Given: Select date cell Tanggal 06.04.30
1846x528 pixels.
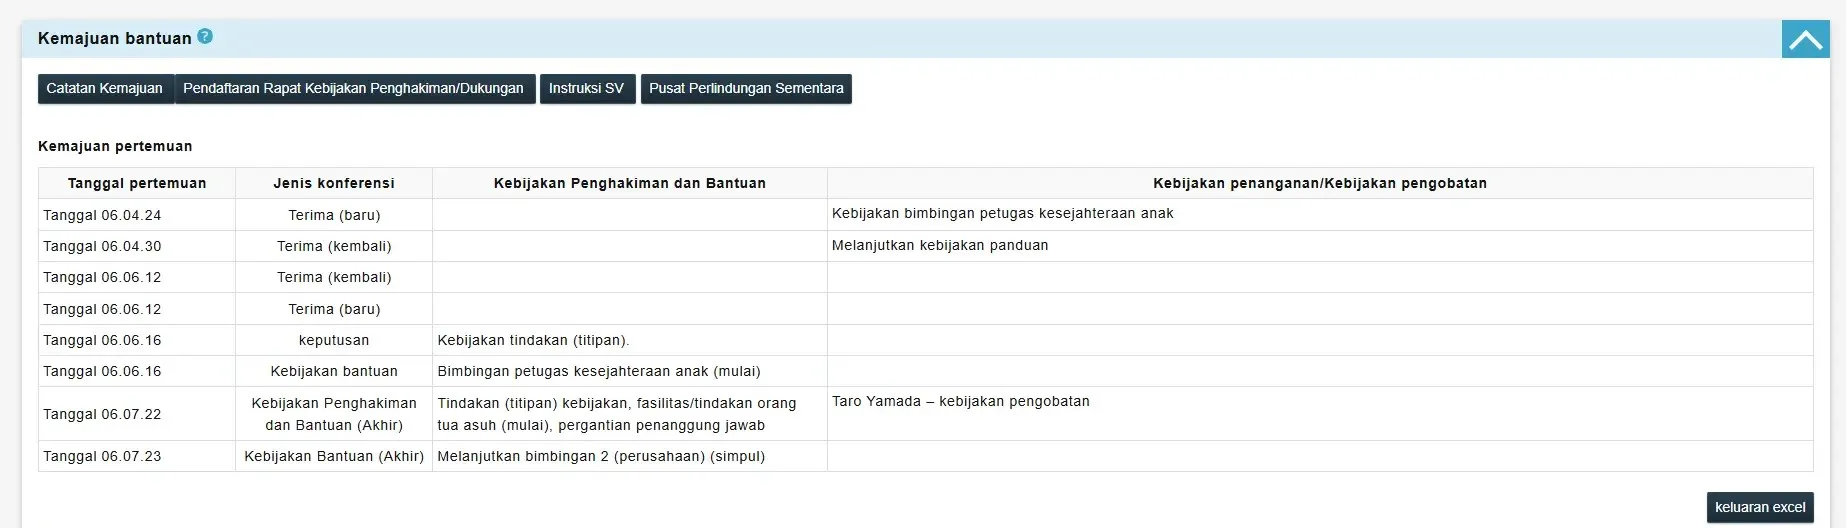Looking at the screenshot, I should [x=137, y=246].
